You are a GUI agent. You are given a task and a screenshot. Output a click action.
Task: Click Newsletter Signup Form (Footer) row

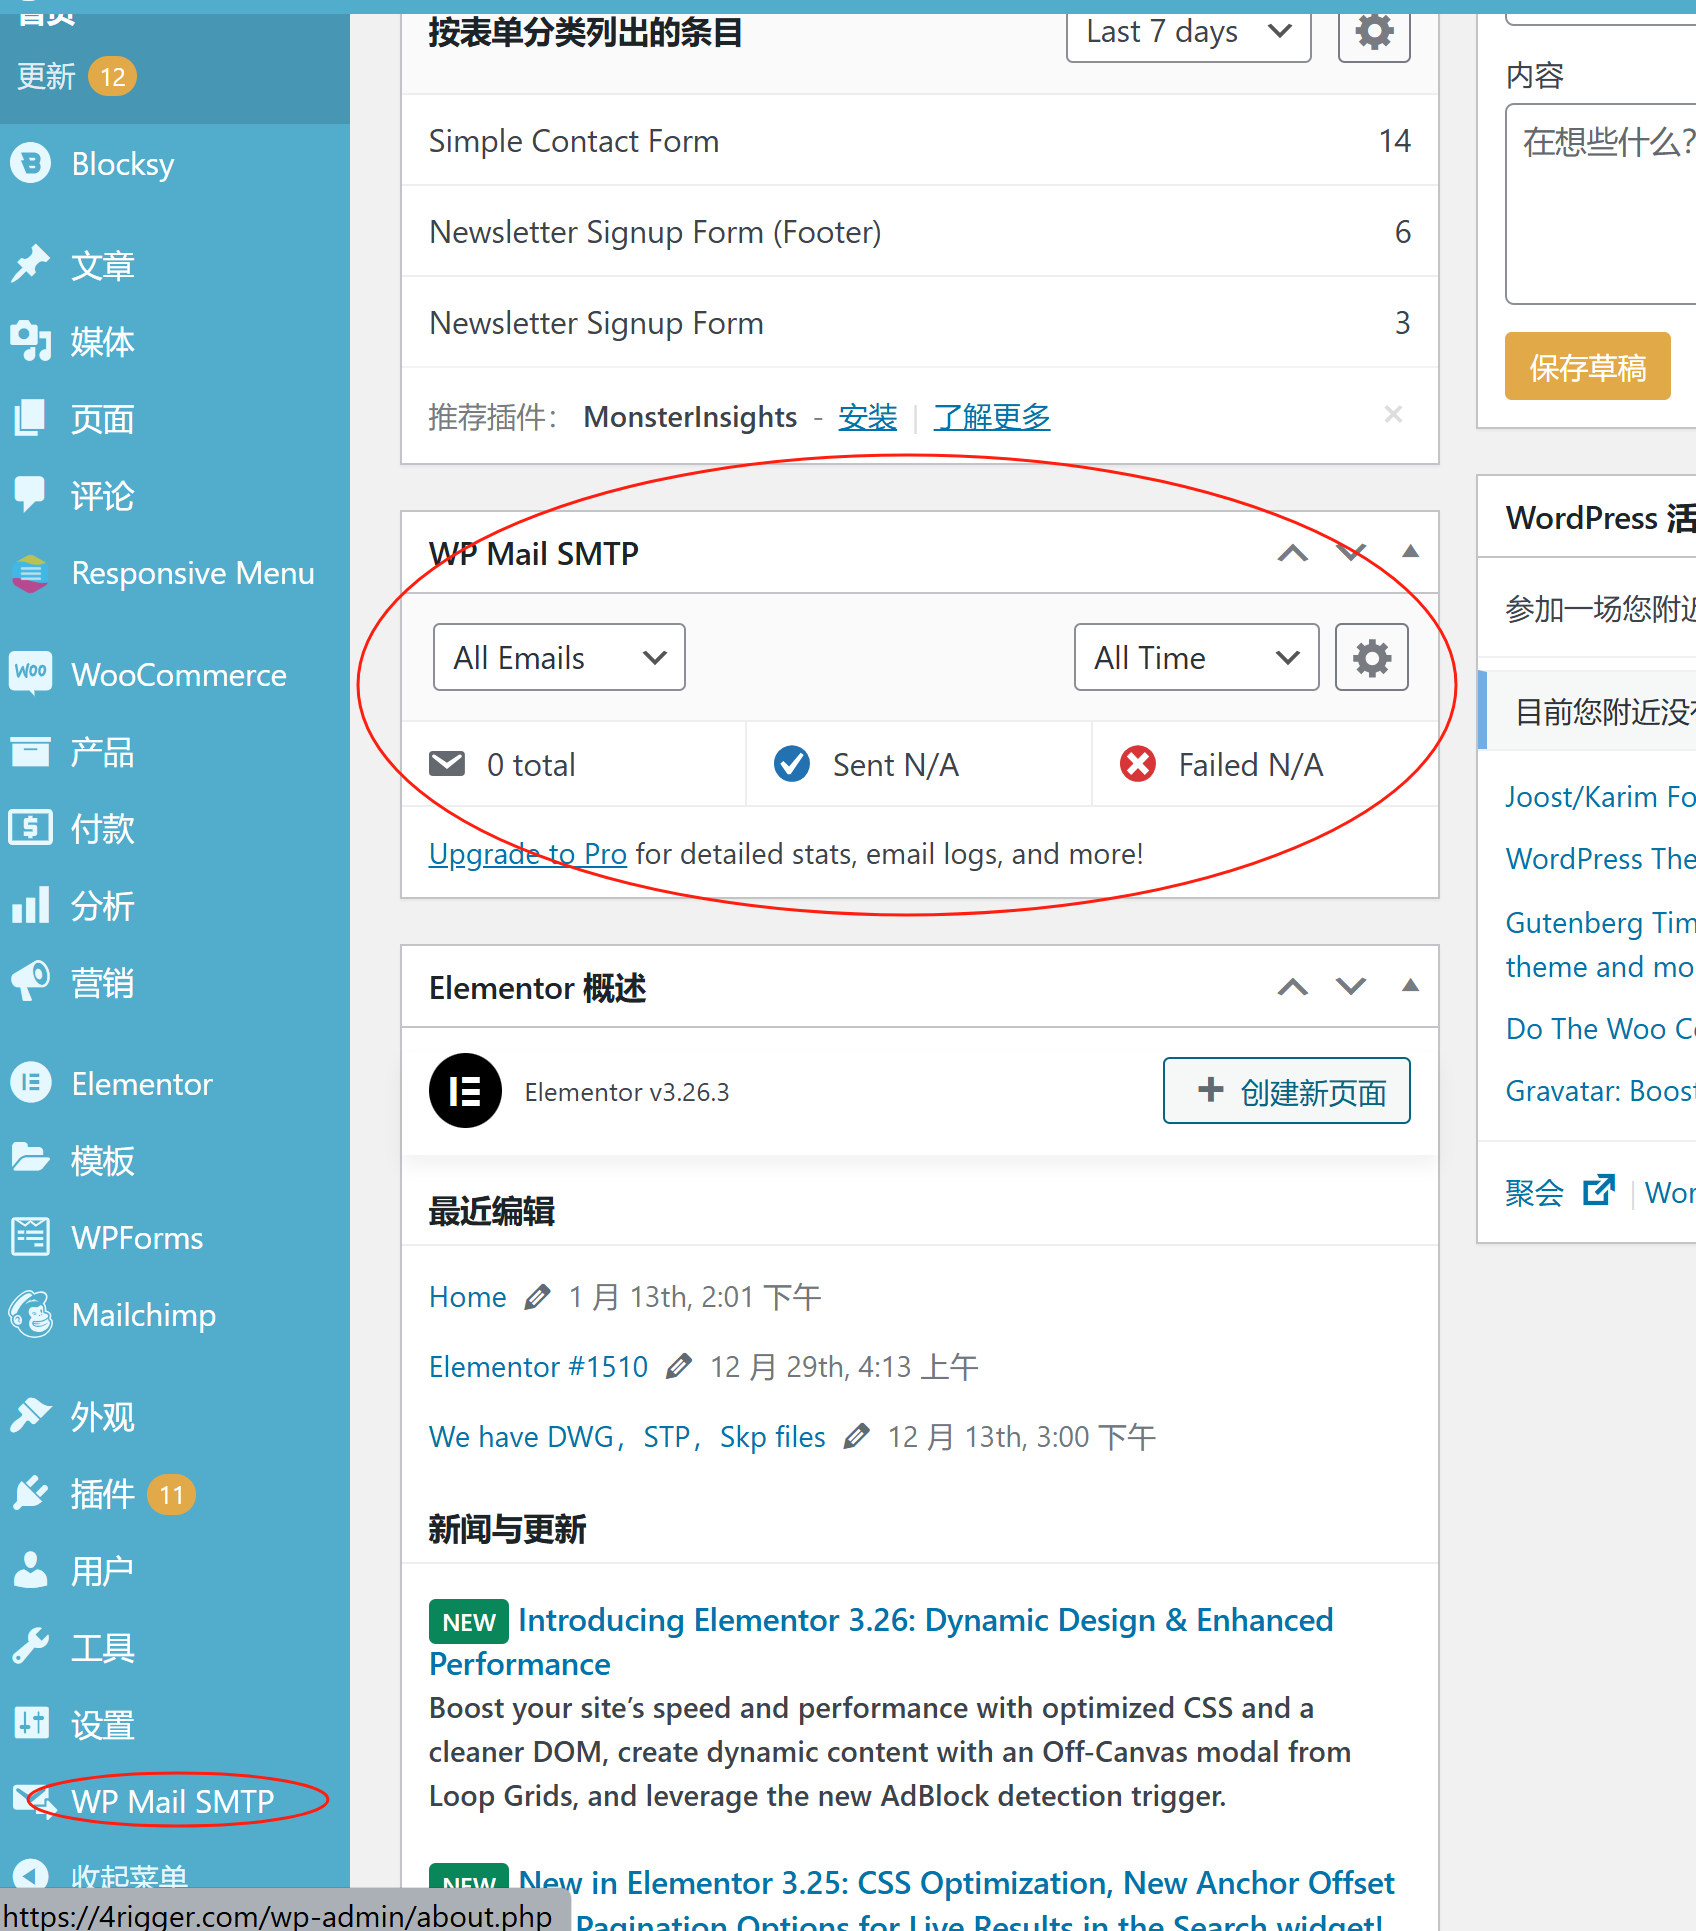pyautogui.click(x=919, y=232)
